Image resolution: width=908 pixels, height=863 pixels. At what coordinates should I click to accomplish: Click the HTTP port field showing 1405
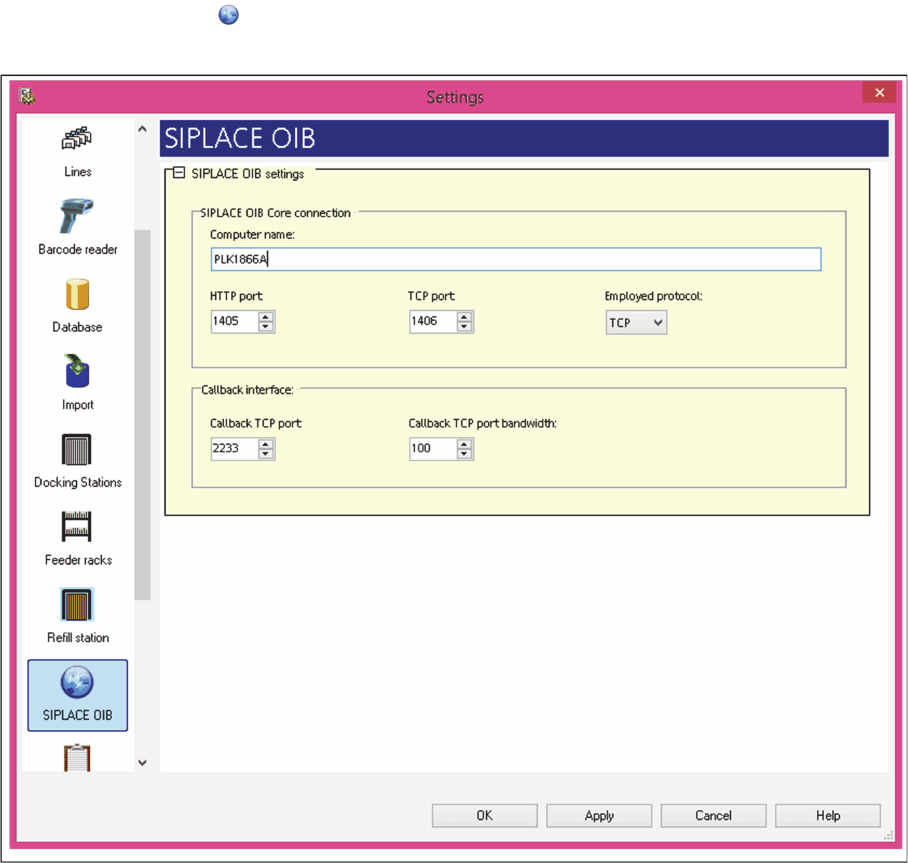click(235, 321)
